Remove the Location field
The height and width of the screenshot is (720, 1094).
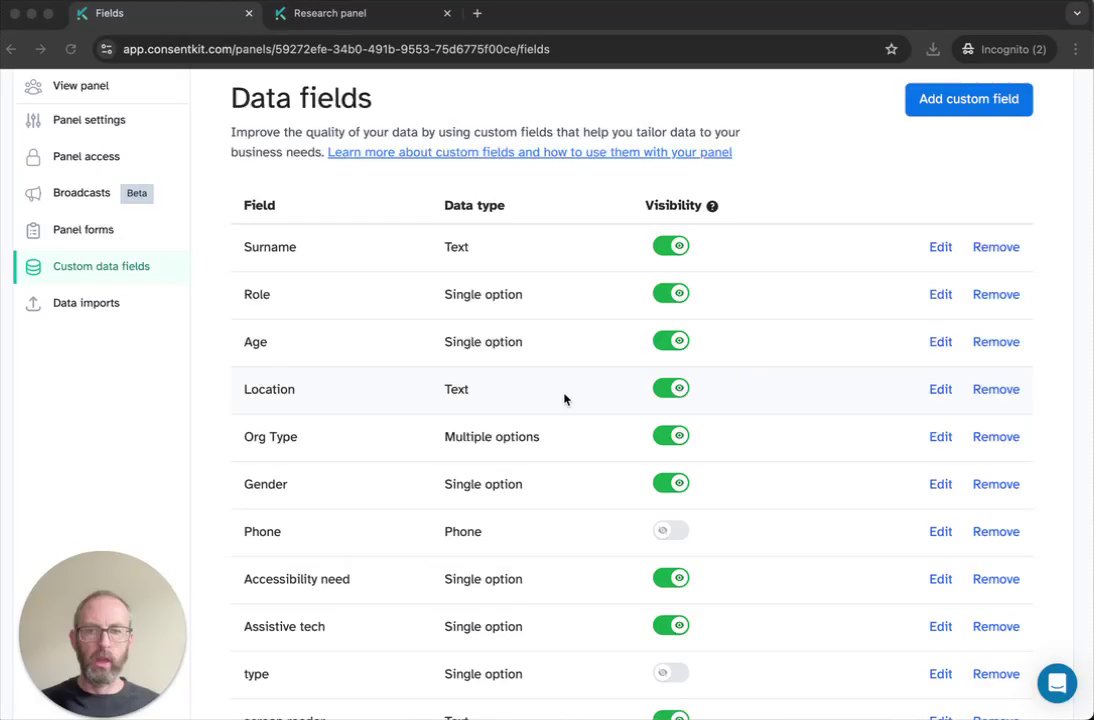(x=995, y=389)
